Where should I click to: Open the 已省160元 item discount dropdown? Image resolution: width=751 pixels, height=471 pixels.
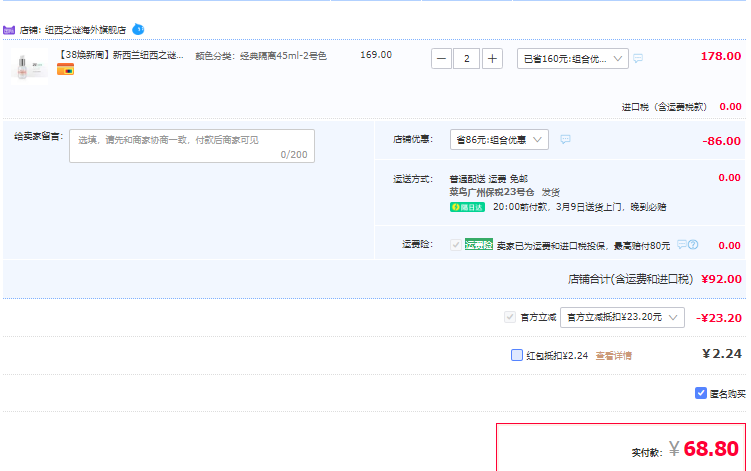click(x=572, y=59)
